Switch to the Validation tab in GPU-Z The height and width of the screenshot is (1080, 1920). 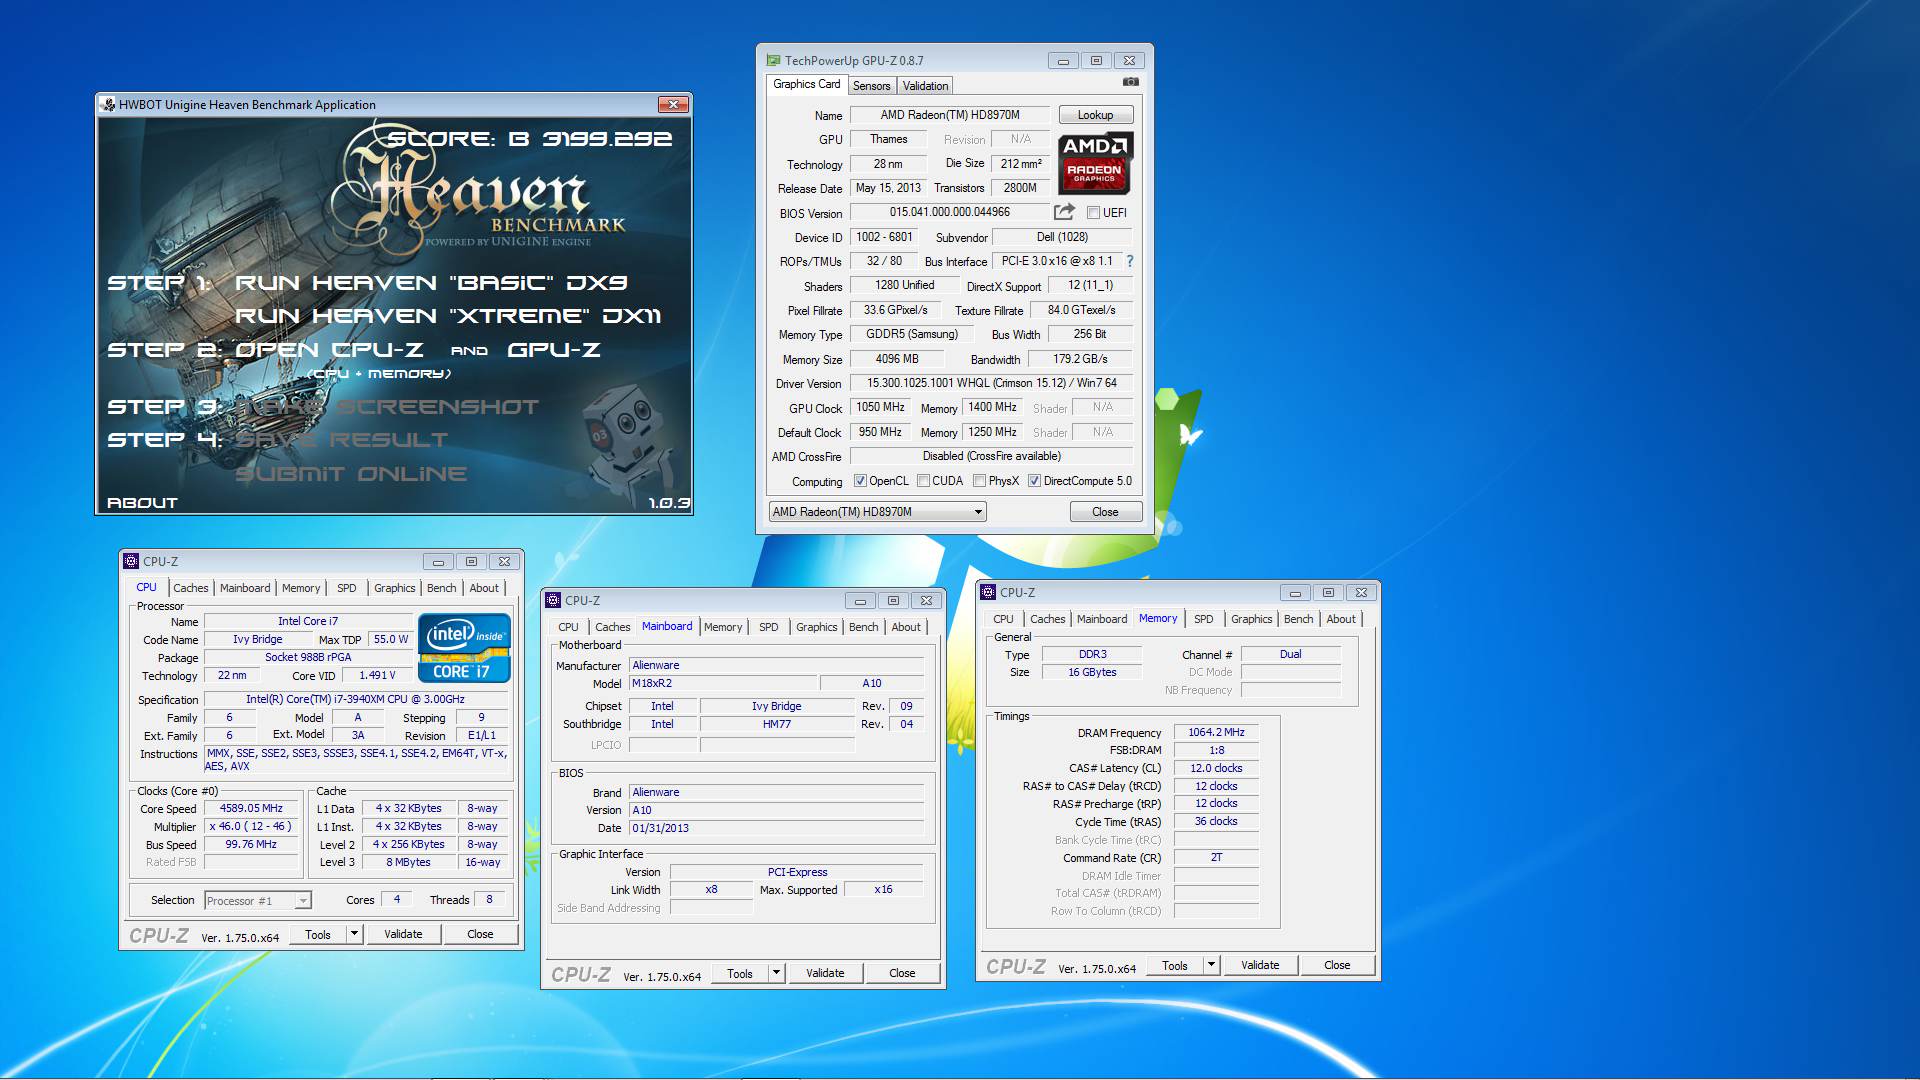point(925,86)
